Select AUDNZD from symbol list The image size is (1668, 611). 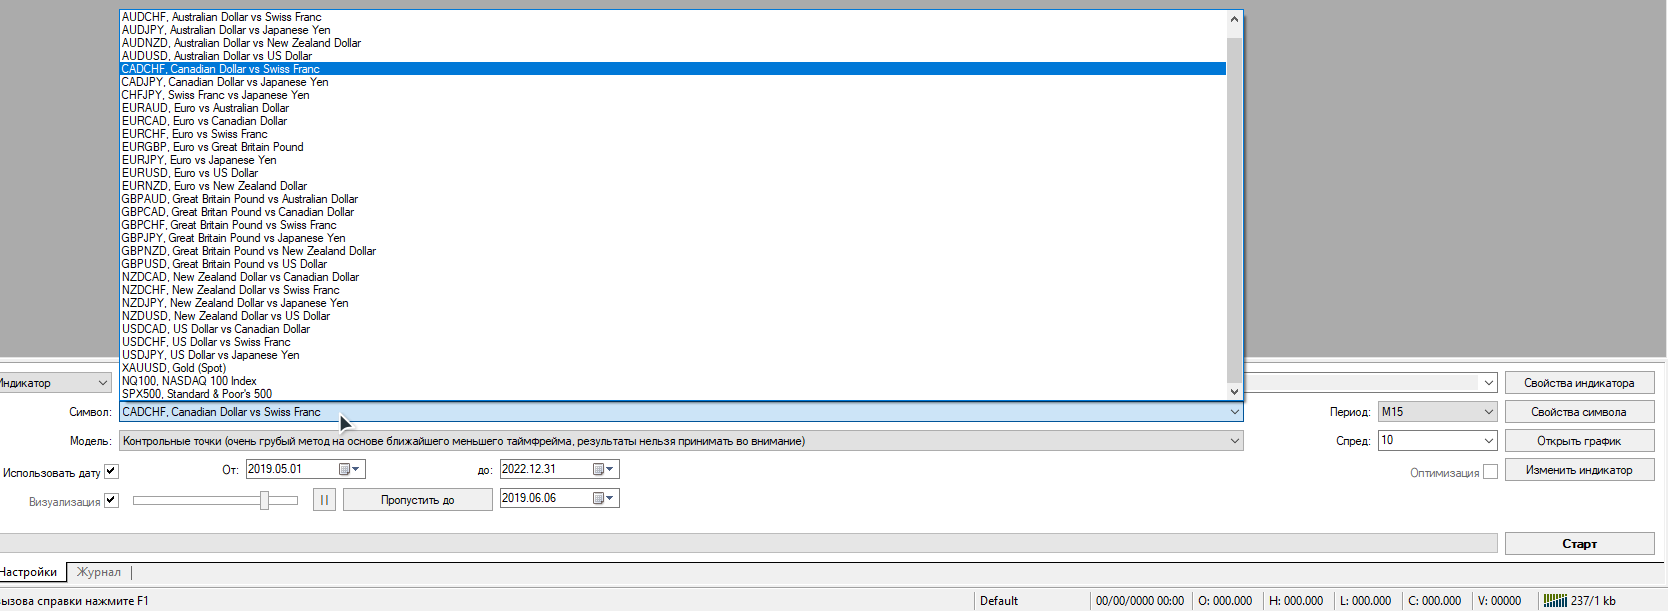673,43
